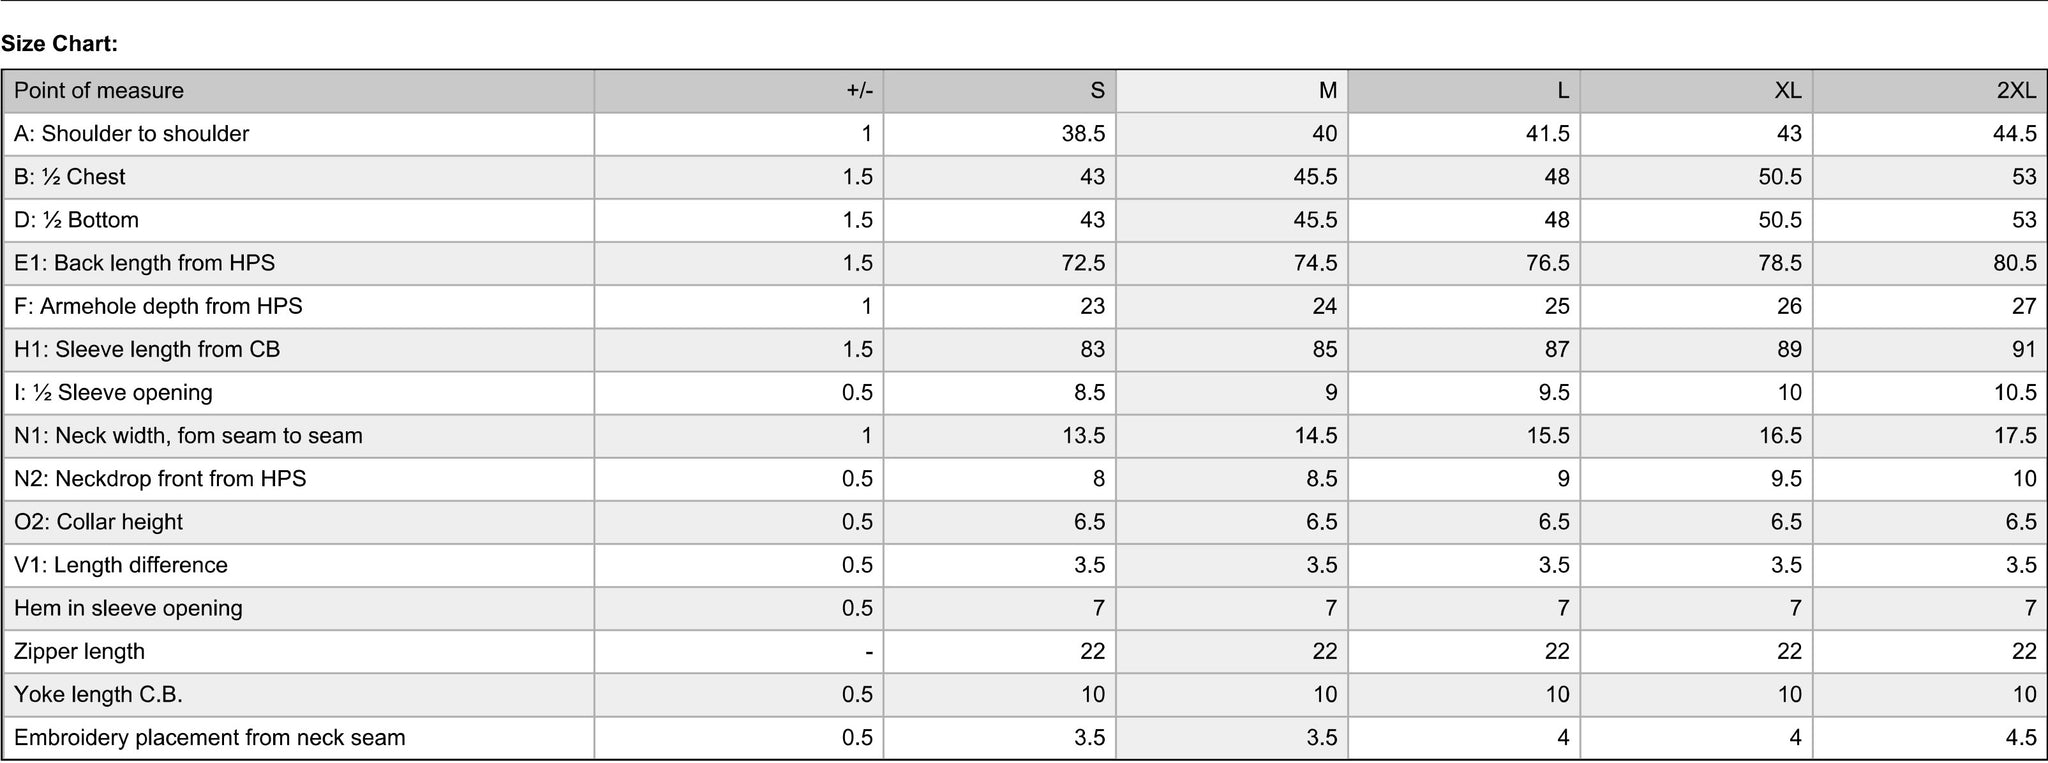Click the 'N1: Neck width, fom seam to seam' label
Screen dimensions: 2048x763
click(x=188, y=436)
